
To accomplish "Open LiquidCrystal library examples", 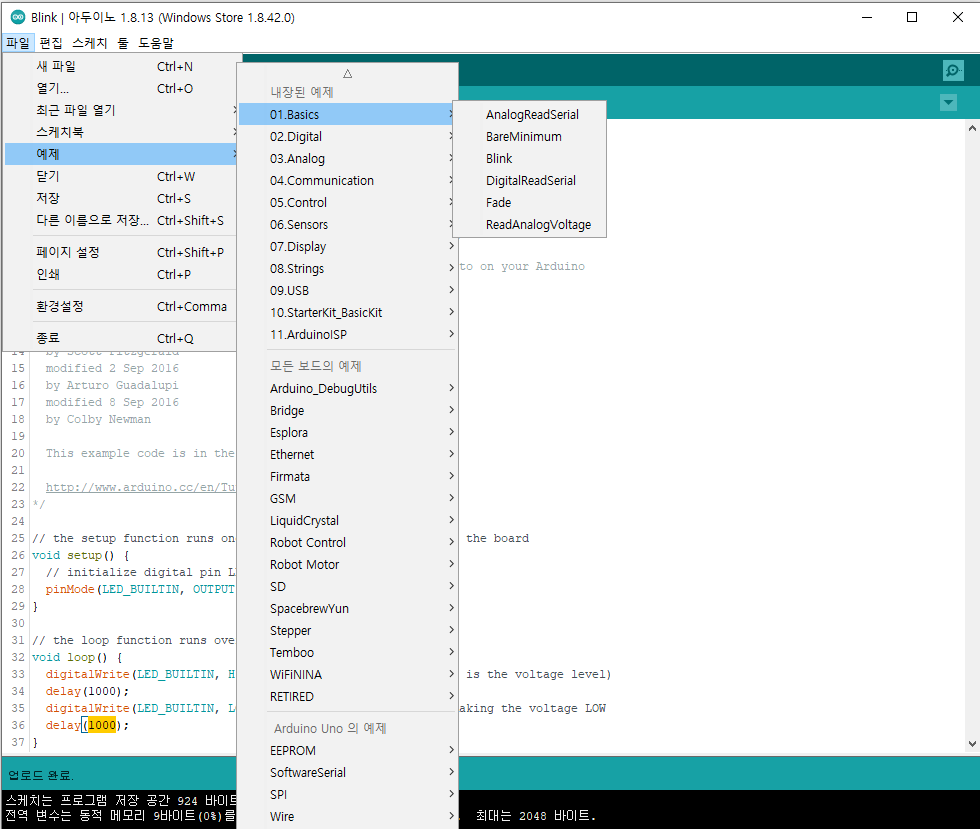I will pos(348,520).
